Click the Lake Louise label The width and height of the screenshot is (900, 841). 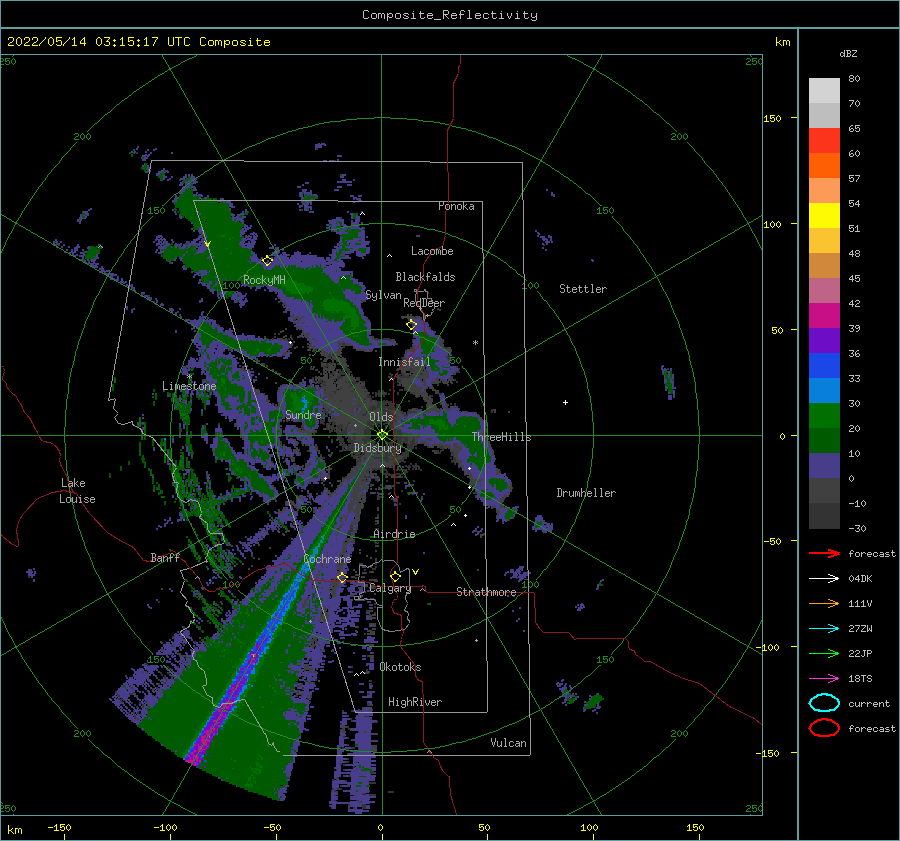[77, 491]
